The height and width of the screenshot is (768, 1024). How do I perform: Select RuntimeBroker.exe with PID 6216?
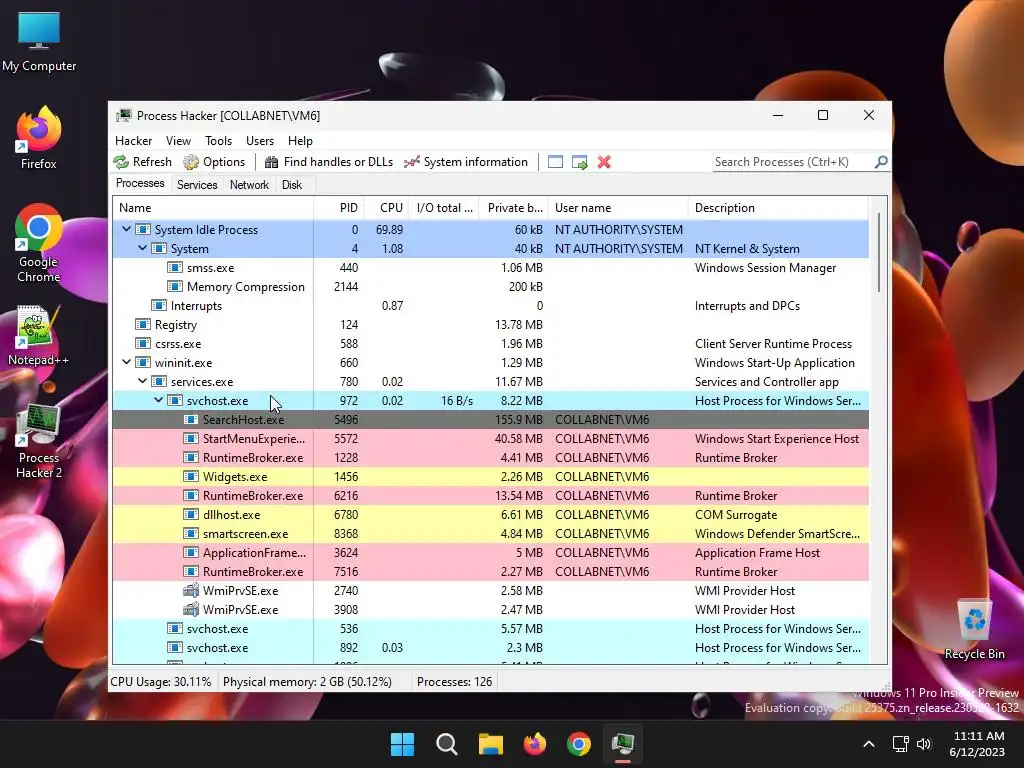click(490, 496)
